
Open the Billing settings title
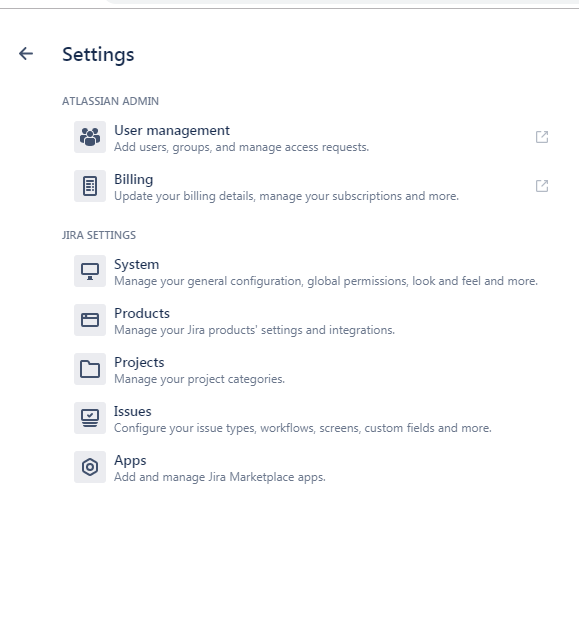coord(133,180)
